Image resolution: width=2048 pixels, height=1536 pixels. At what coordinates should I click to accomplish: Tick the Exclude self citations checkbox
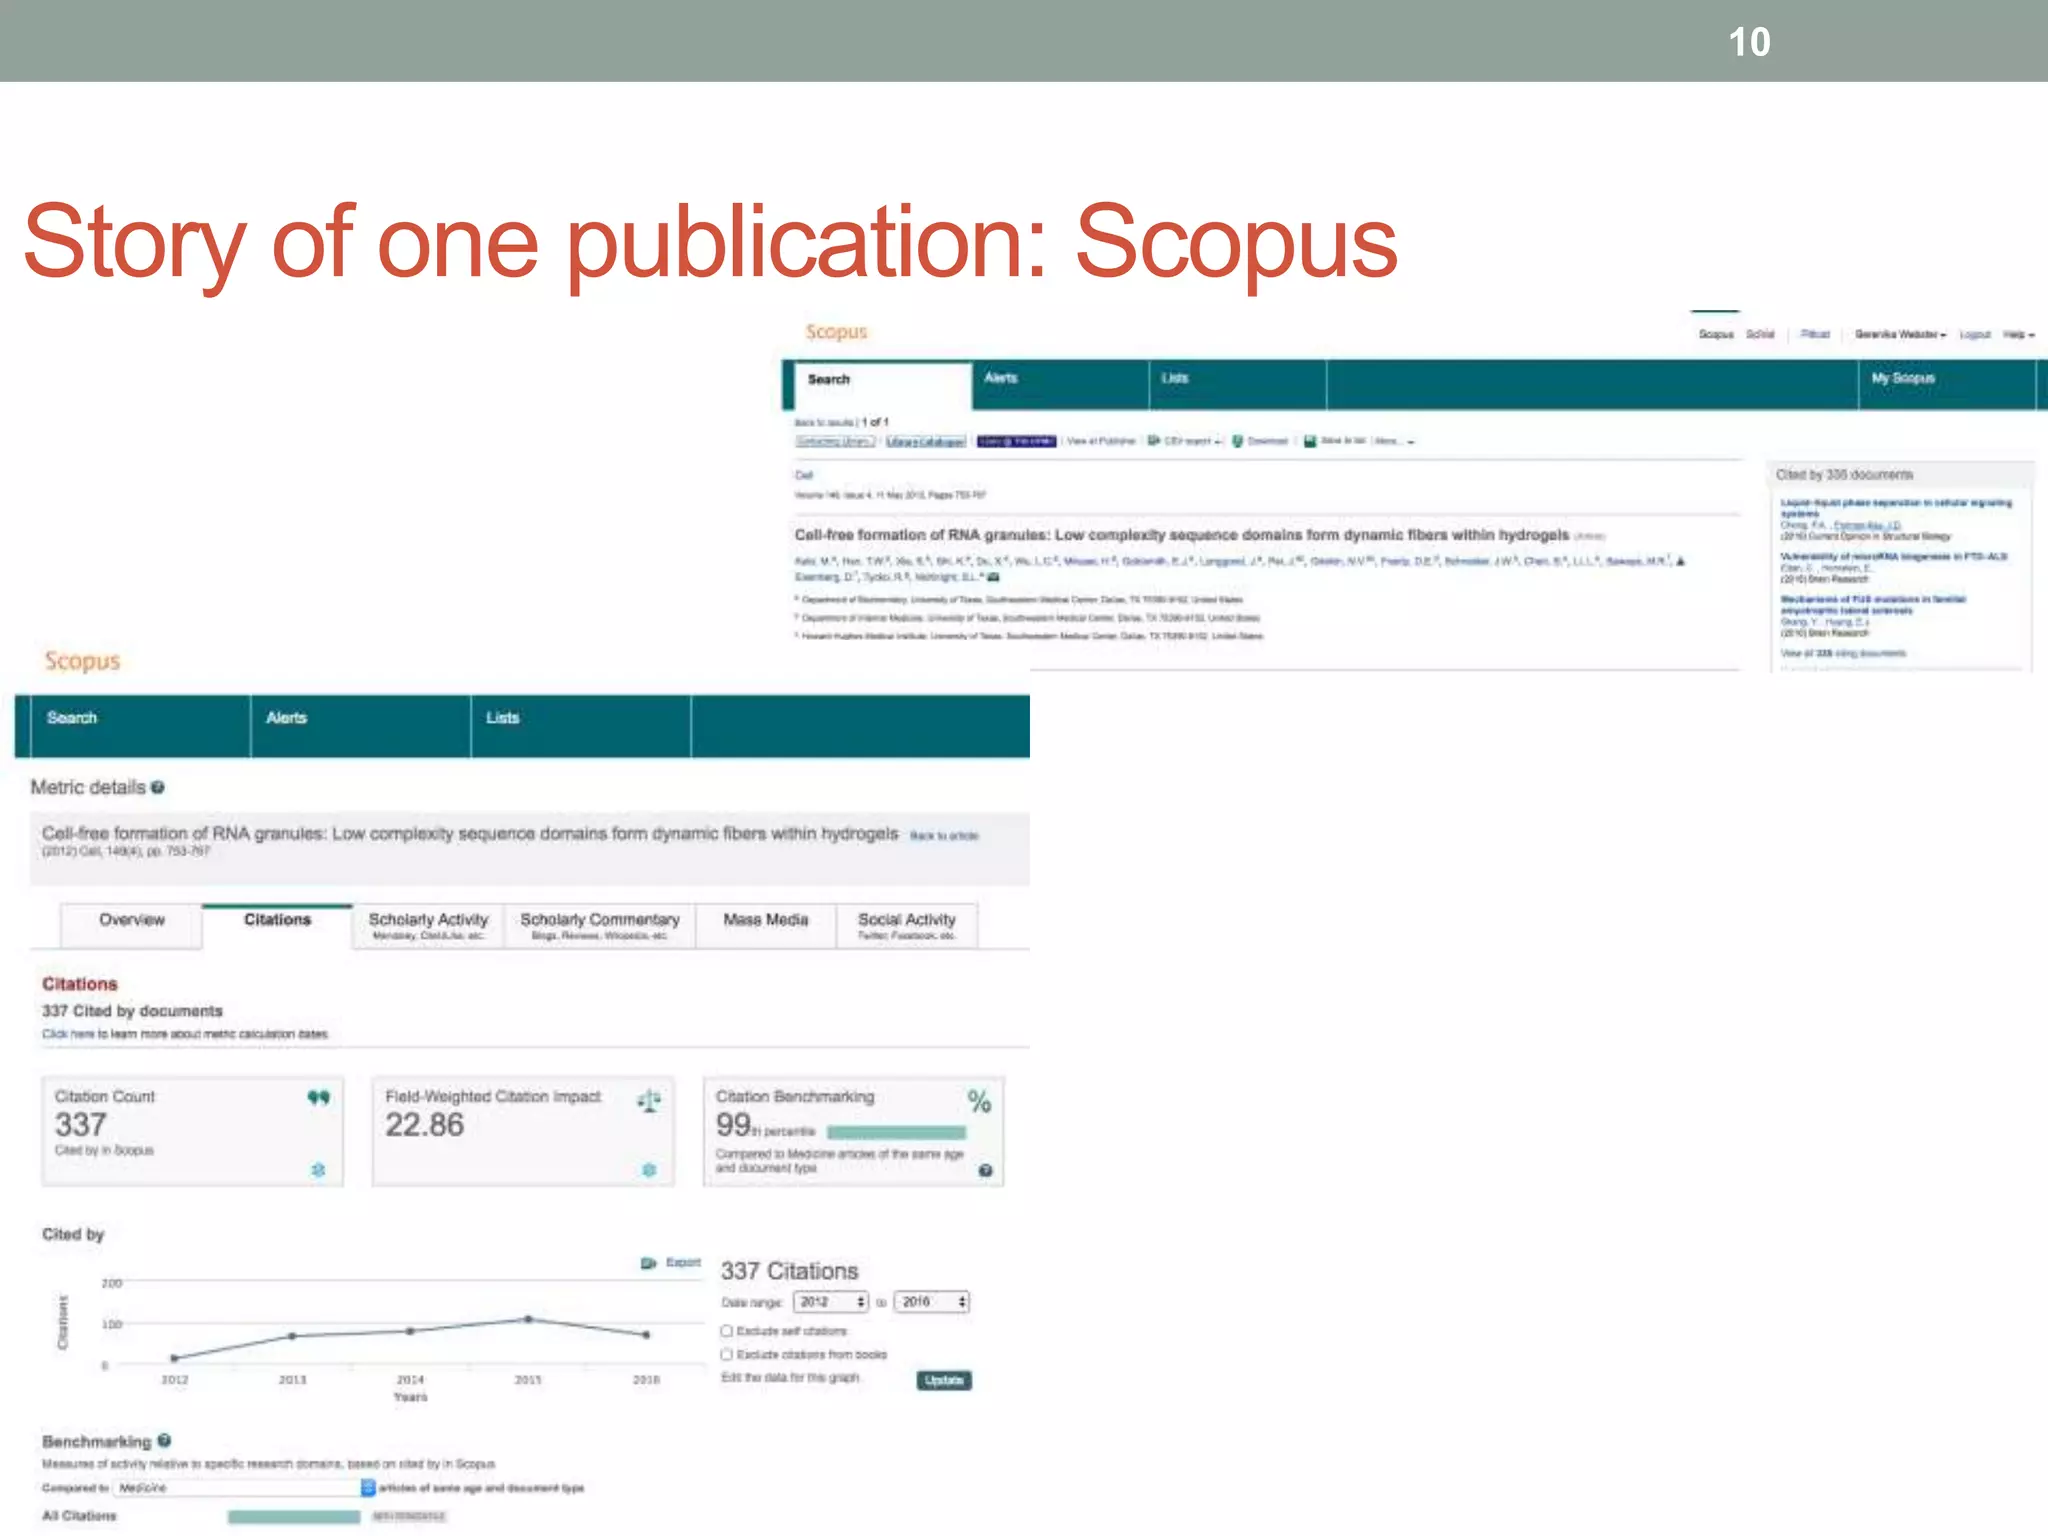[x=726, y=1331]
